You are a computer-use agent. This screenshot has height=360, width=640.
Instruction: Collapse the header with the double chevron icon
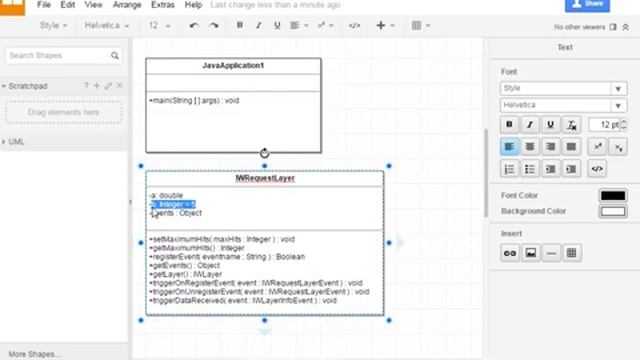point(625,27)
